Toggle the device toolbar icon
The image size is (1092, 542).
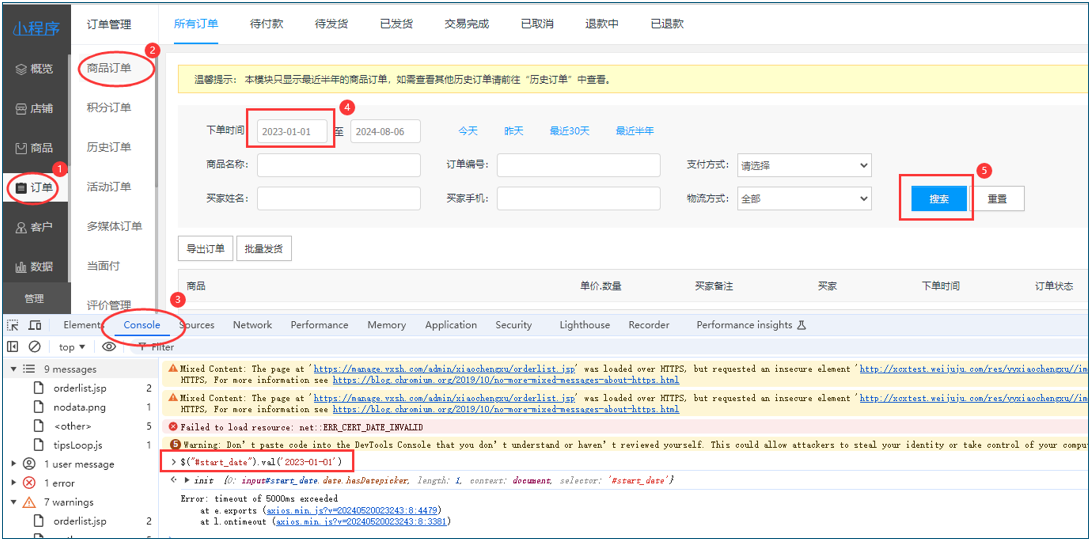click(35, 325)
